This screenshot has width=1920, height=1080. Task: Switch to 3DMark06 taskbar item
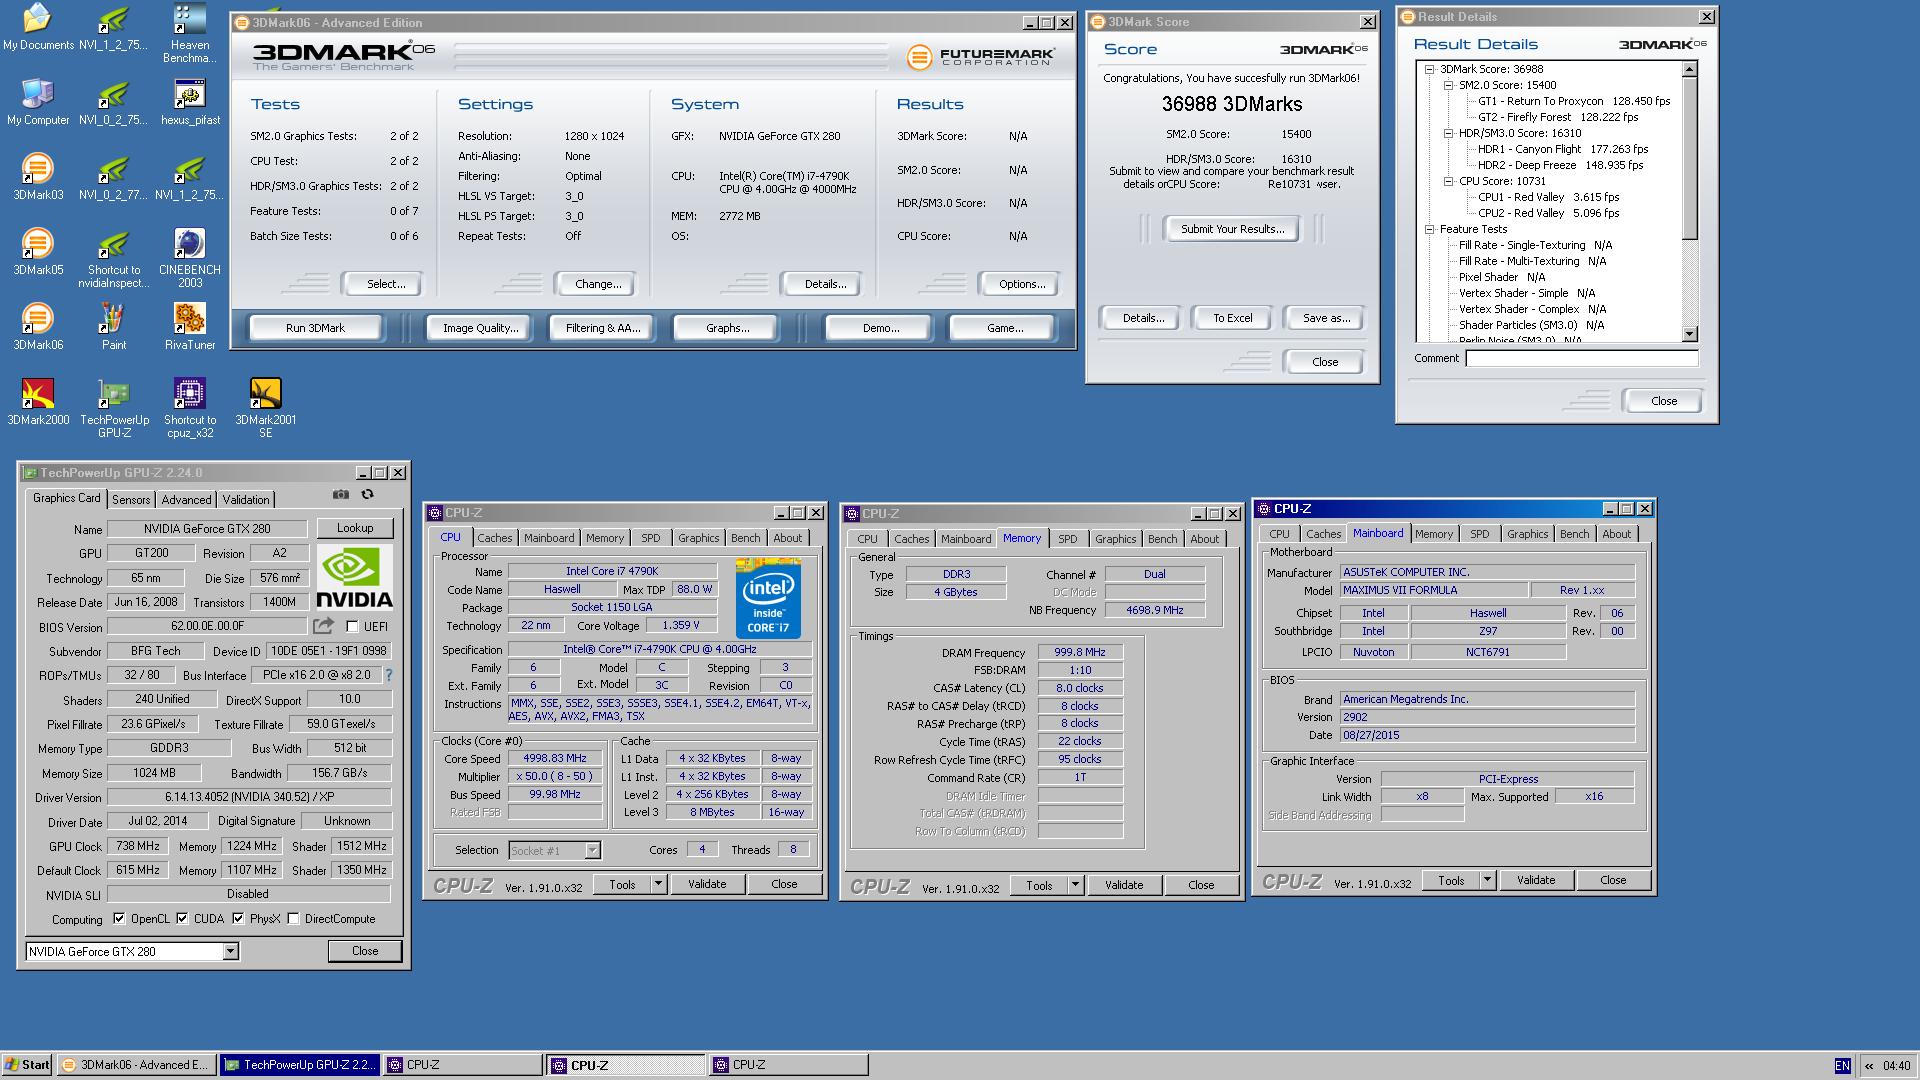tap(136, 1065)
